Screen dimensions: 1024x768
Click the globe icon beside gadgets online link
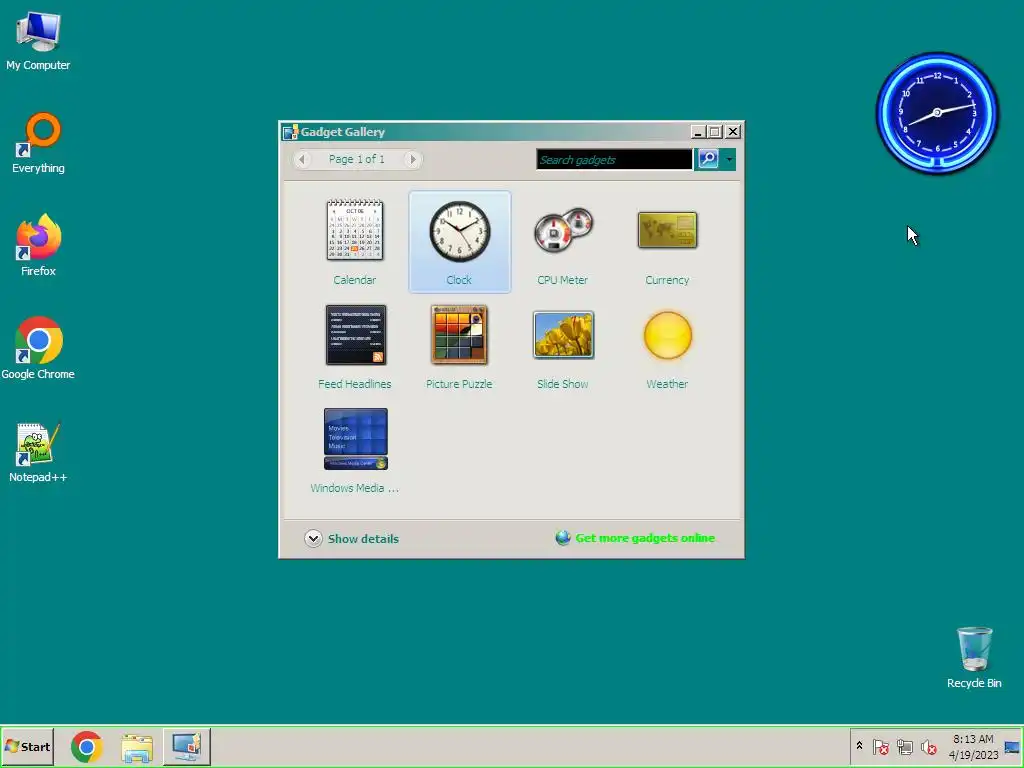(563, 537)
